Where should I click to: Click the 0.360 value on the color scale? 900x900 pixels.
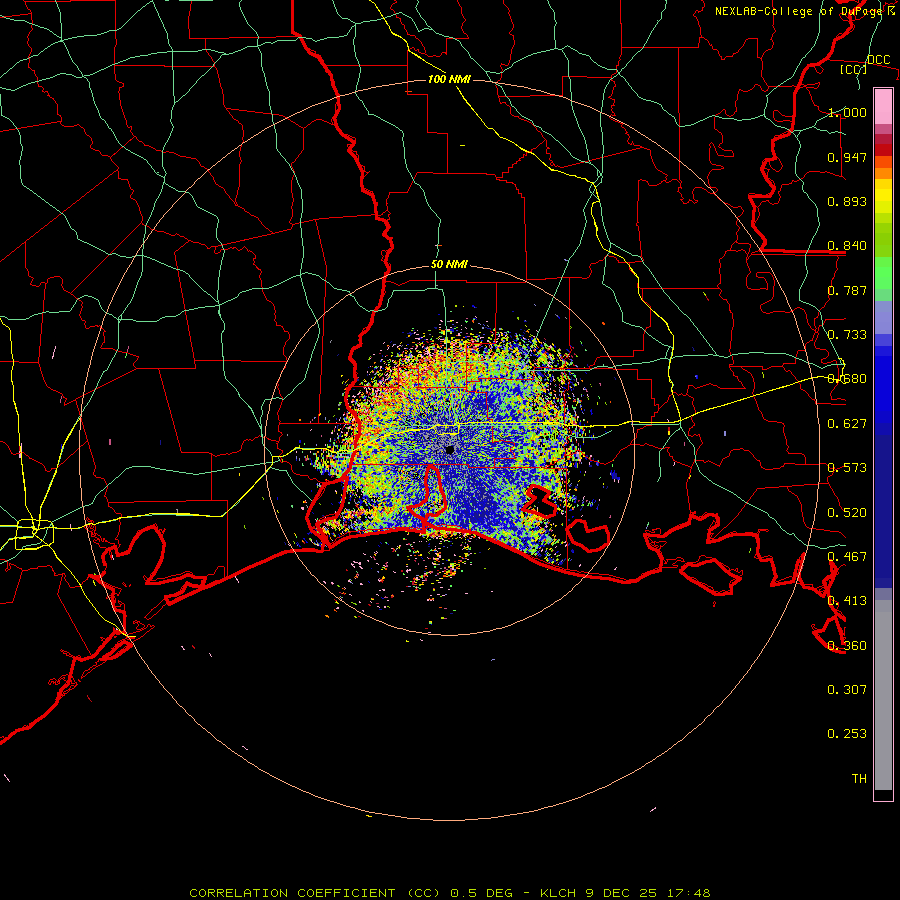(x=847, y=646)
